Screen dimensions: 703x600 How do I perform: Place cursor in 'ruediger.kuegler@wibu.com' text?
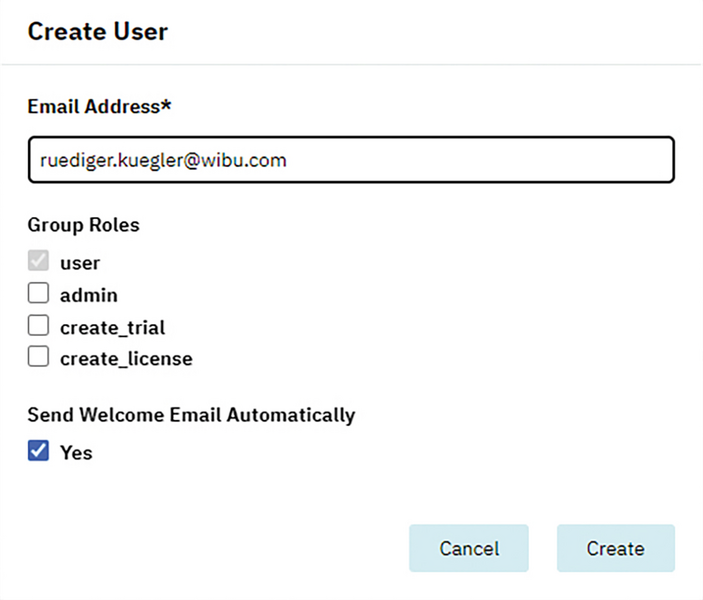pos(163,161)
